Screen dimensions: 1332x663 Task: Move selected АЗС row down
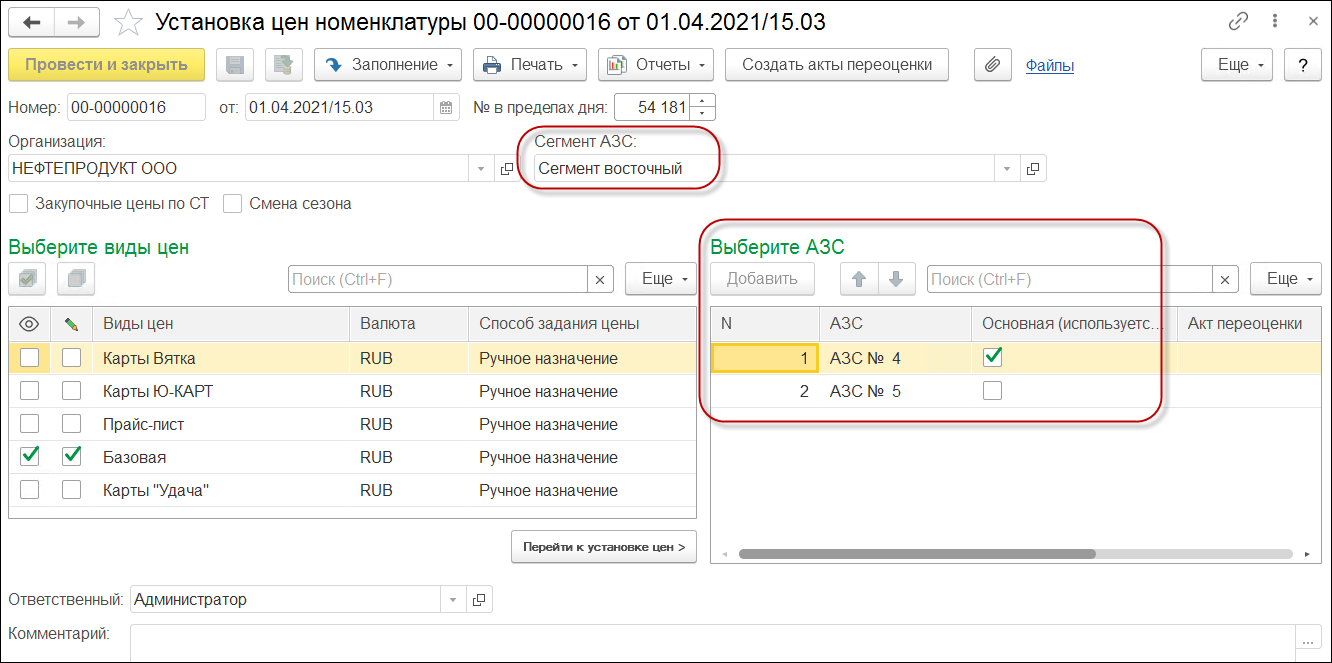[x=896, y=279]
